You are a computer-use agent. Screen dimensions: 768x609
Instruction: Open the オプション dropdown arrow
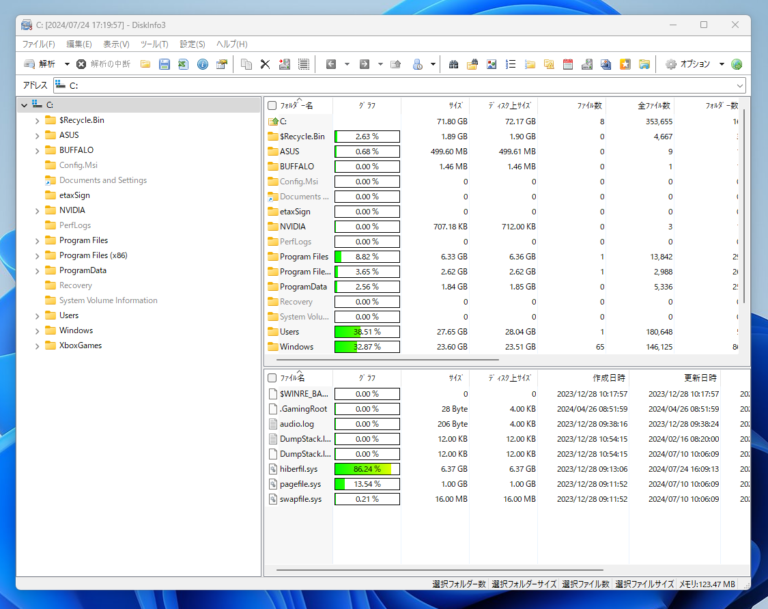721,64
